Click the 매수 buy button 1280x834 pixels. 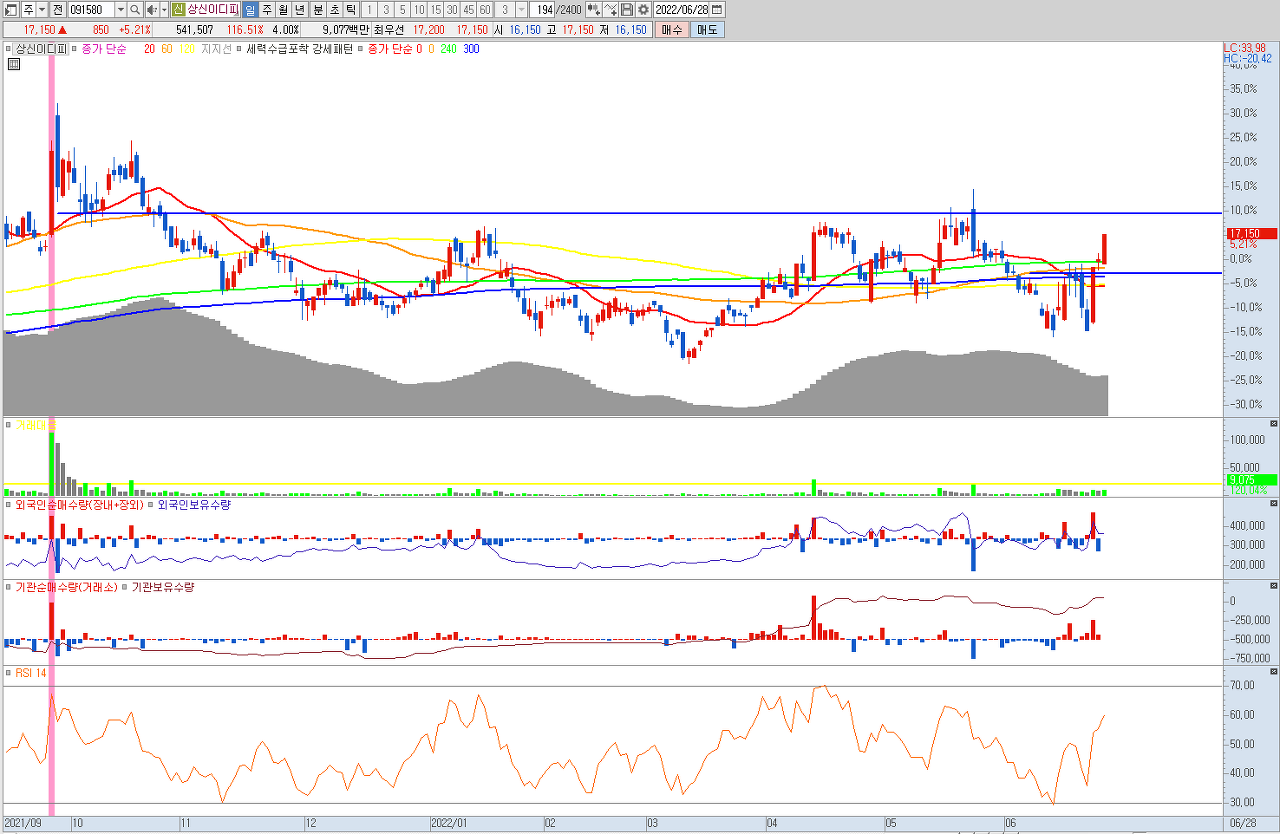coord(672,29)
